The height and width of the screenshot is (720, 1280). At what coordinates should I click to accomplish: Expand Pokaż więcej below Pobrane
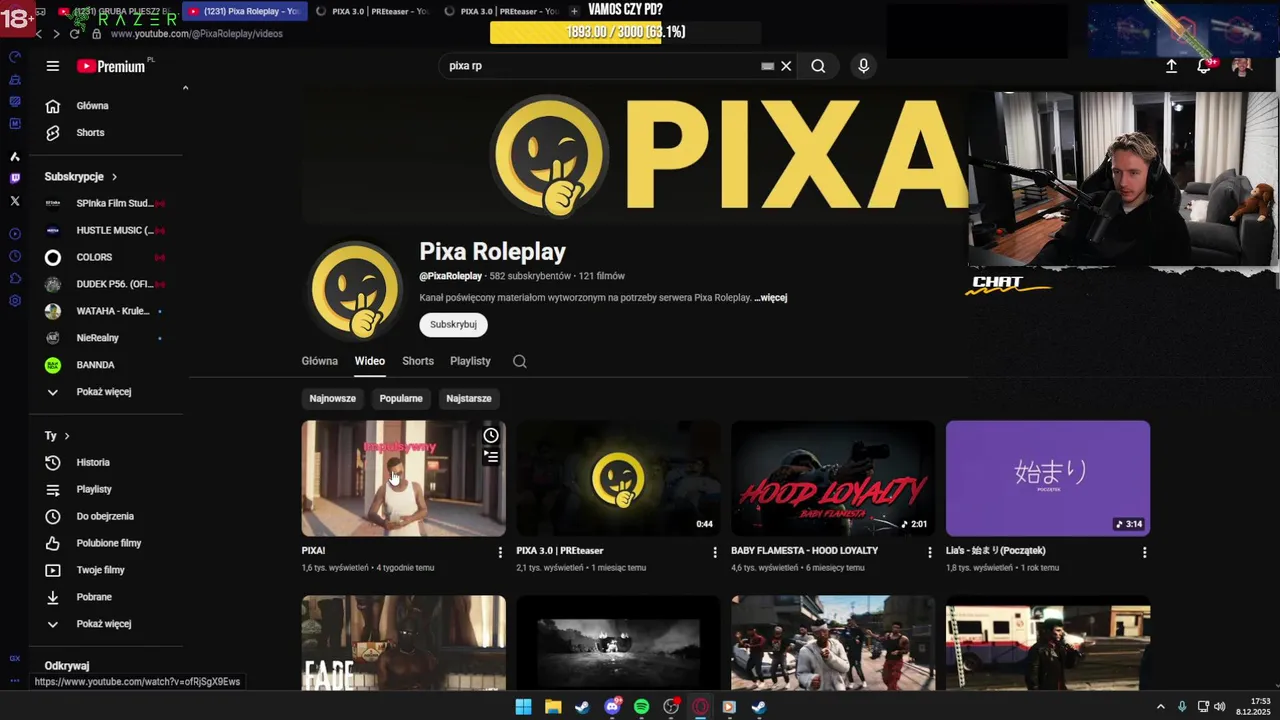tap(104, 624)
